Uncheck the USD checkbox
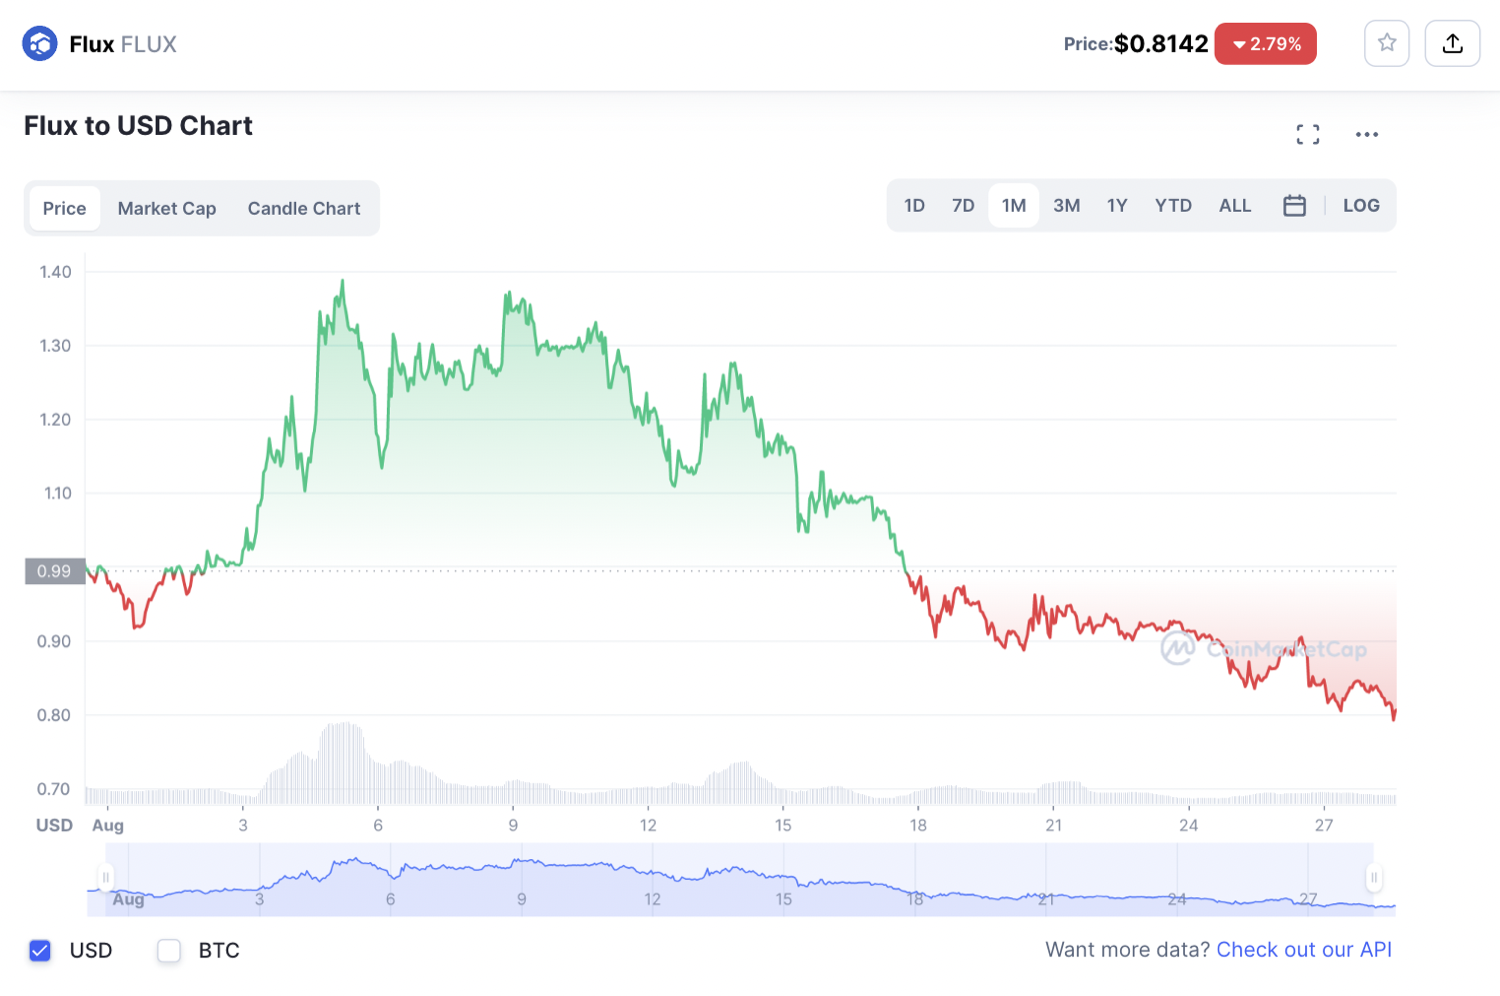Image resolution: width=1500 pixels, height=996 pixels. pos(40,950)
